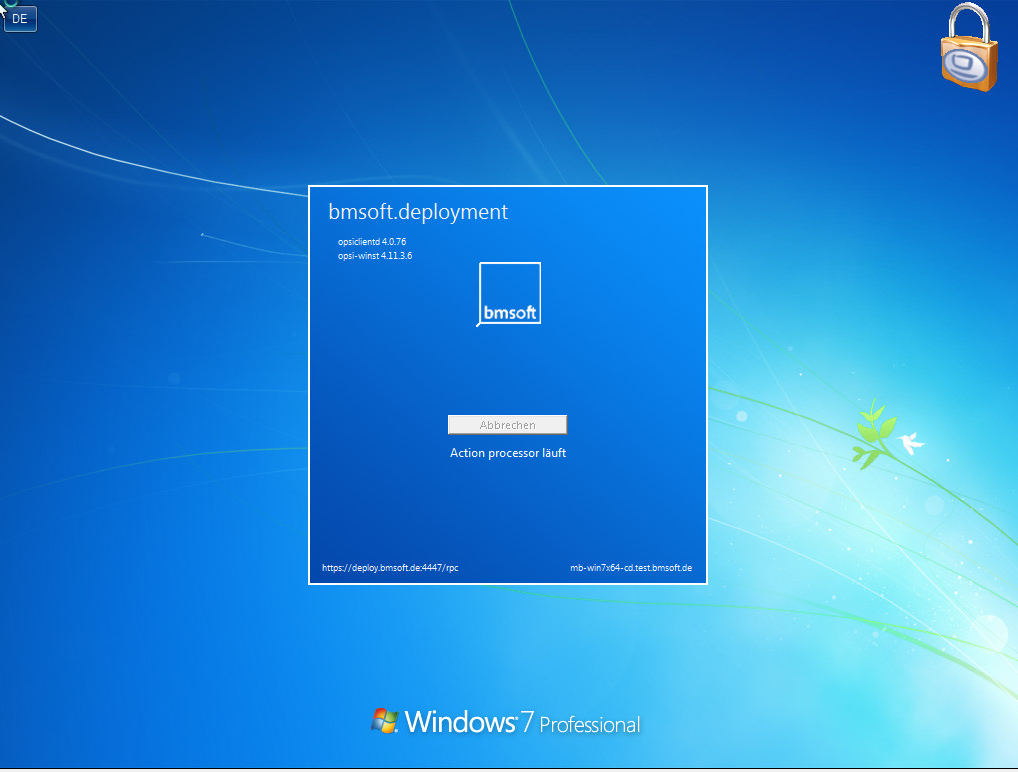Click the oval computer emblem on padlock
The image size is (1018, 772).
(967, 67)
